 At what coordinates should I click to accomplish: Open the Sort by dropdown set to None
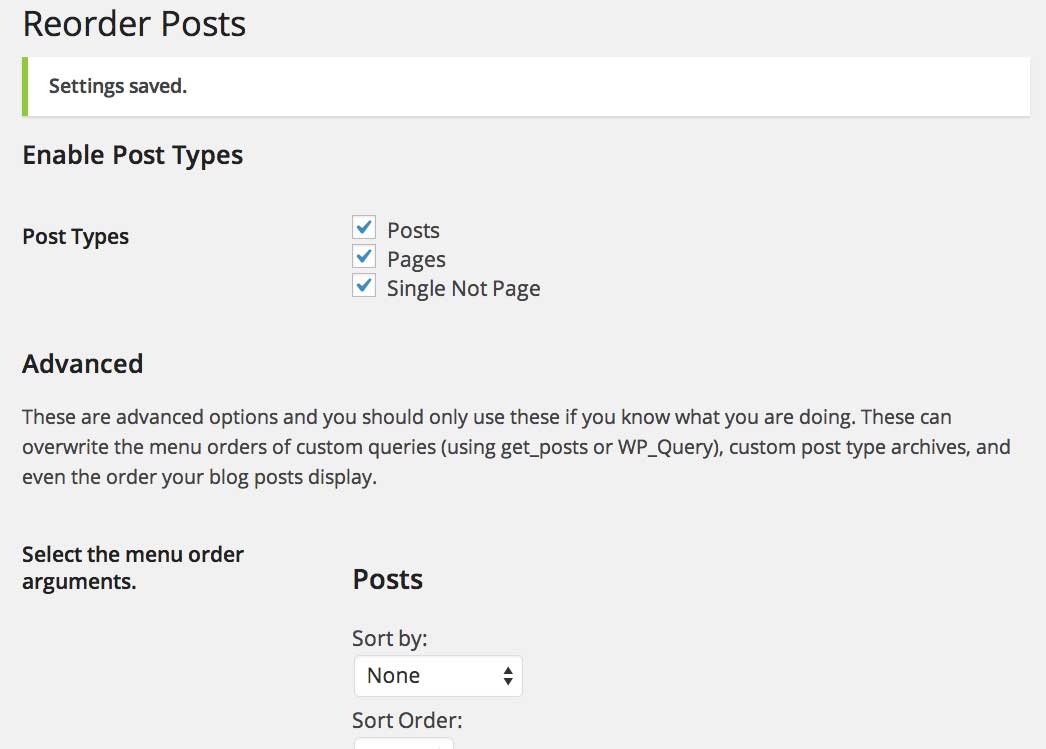[x=438, y=676]
